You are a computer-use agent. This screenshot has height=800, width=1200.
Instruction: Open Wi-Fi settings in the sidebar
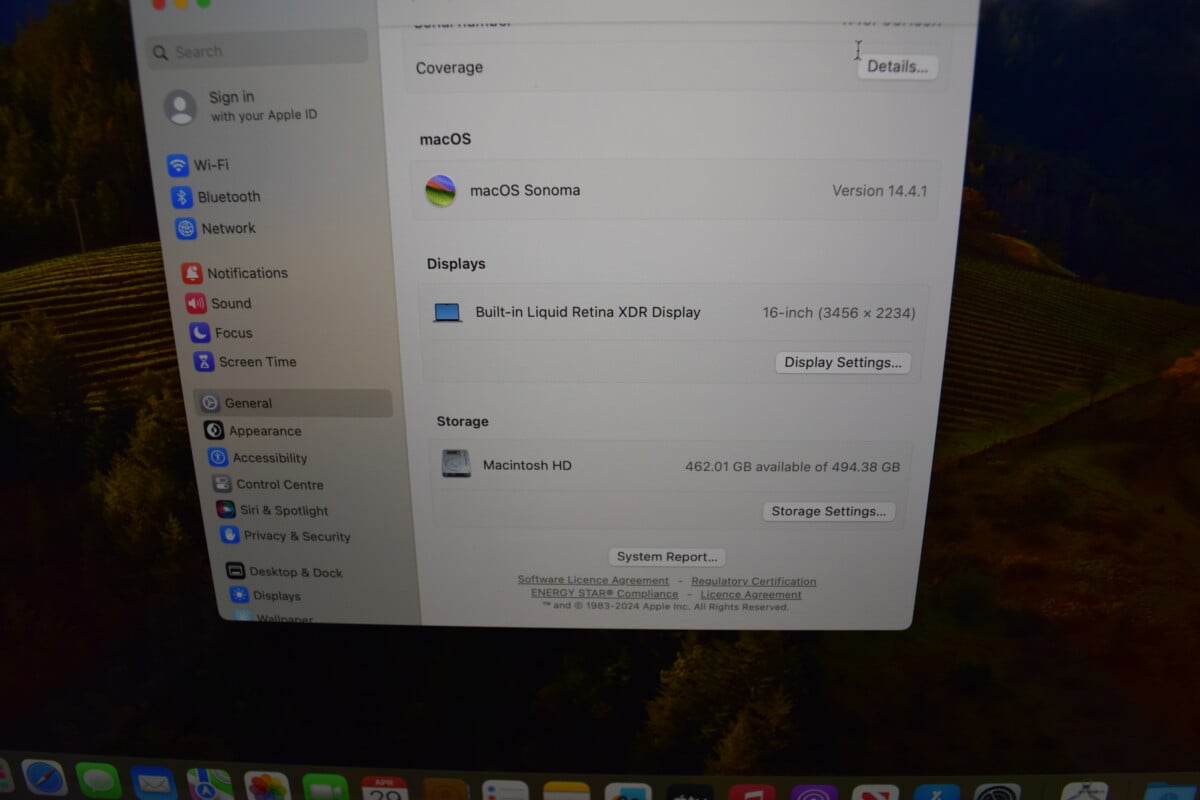(198, 165)
